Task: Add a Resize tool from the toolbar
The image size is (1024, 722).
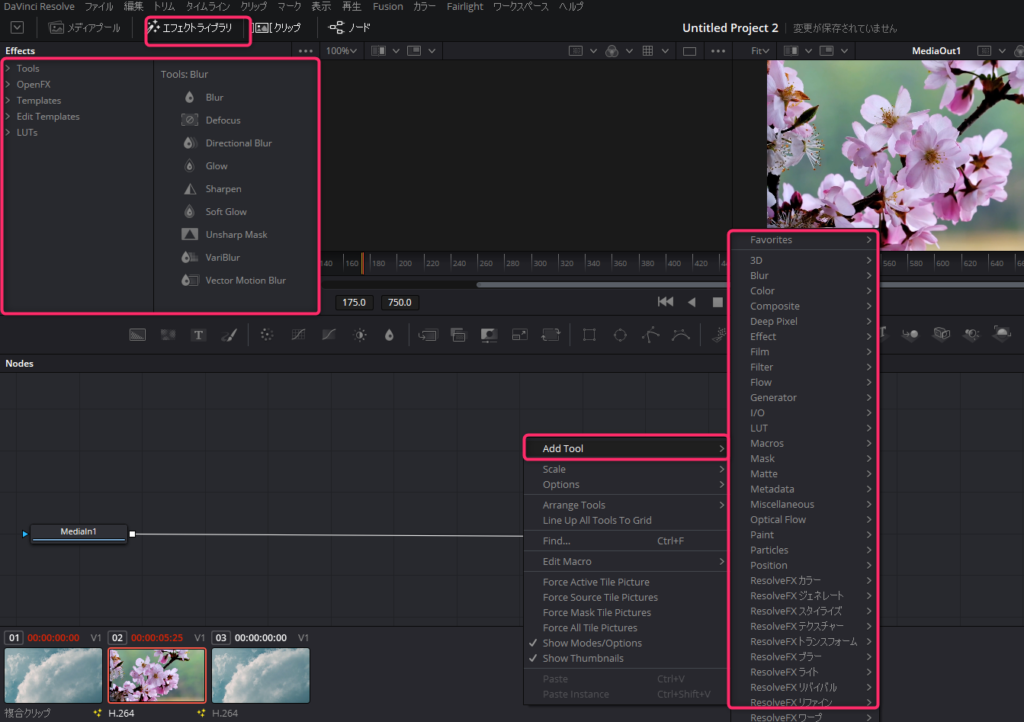Action: 520,335
